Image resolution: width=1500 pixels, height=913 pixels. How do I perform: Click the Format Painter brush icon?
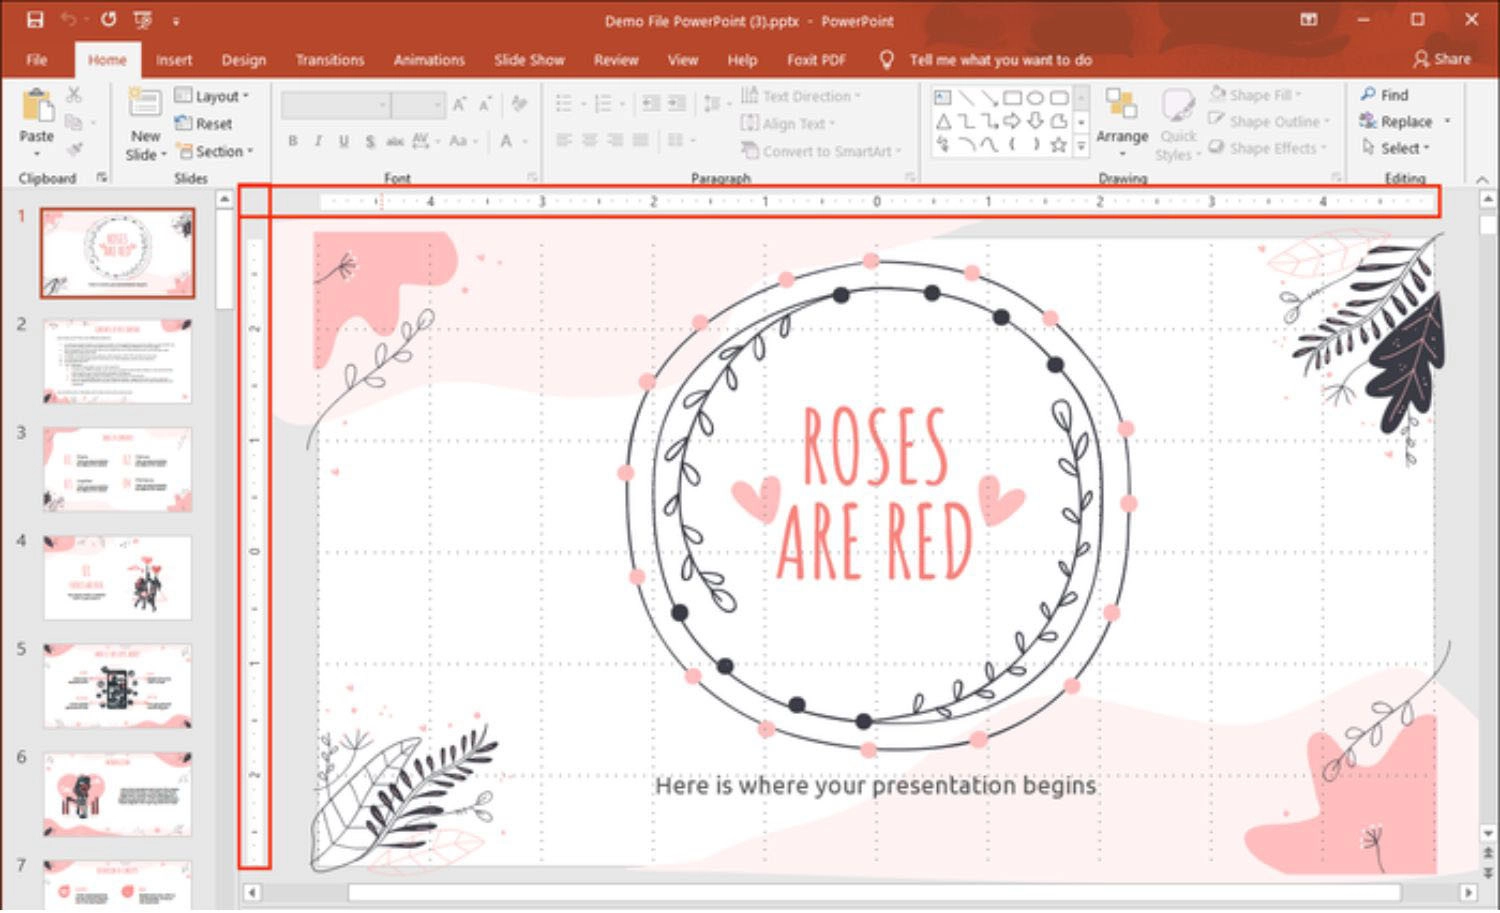pos(74,149)
